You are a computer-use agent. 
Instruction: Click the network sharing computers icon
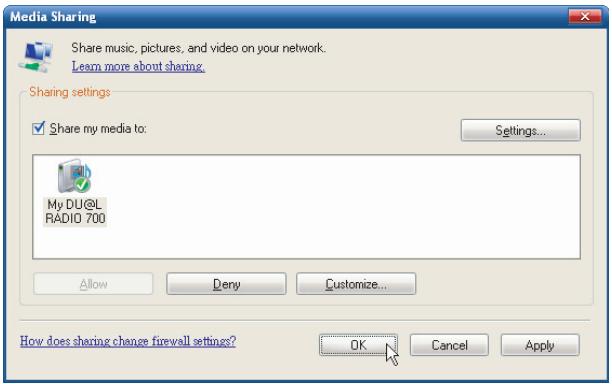[x=36, y=57]
